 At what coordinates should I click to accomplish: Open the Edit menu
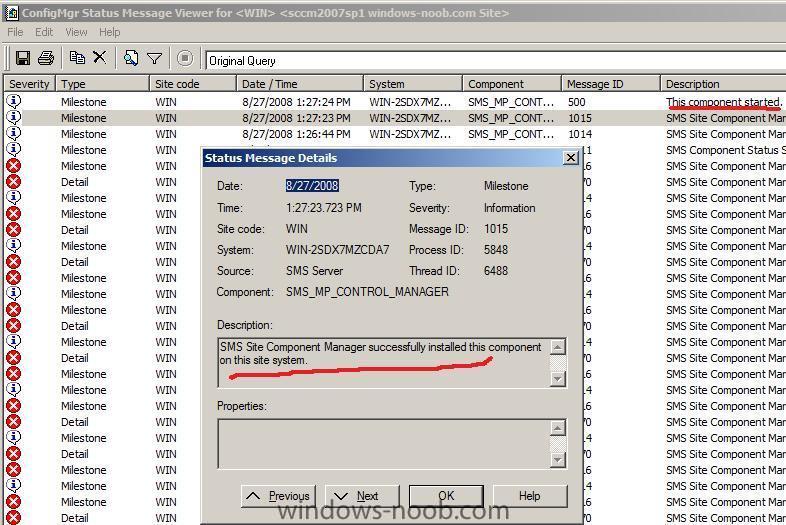click(x=44, y=32)
